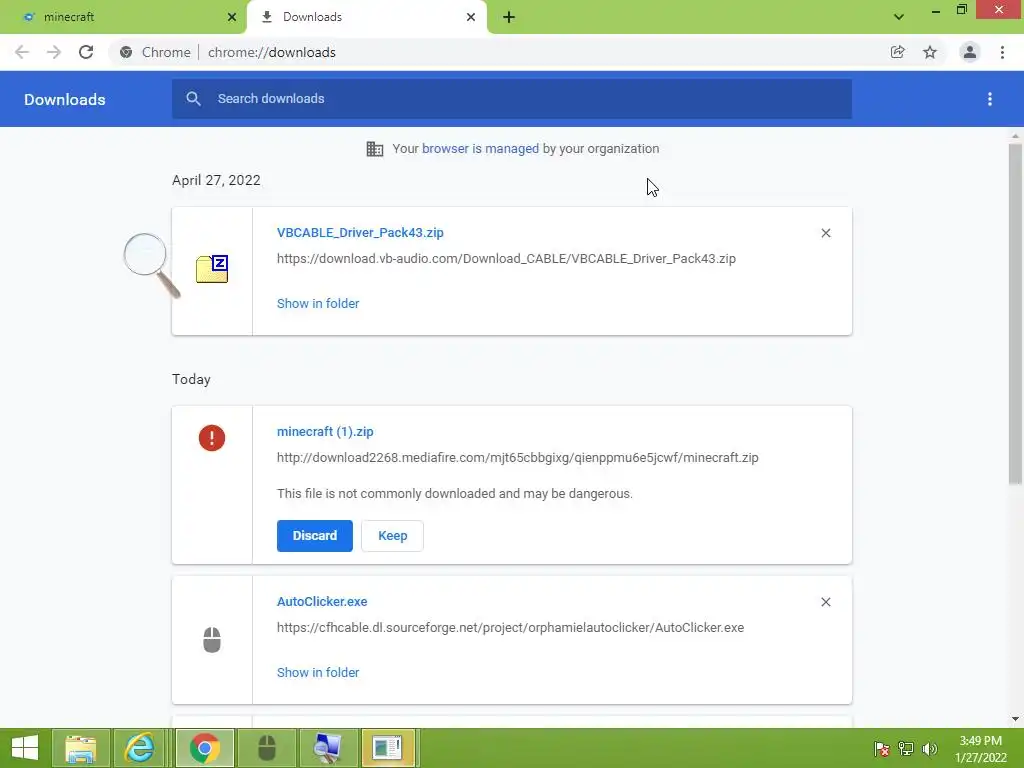
Task: Remove AutoClicker.exe from list
Action: click(826, 602)
